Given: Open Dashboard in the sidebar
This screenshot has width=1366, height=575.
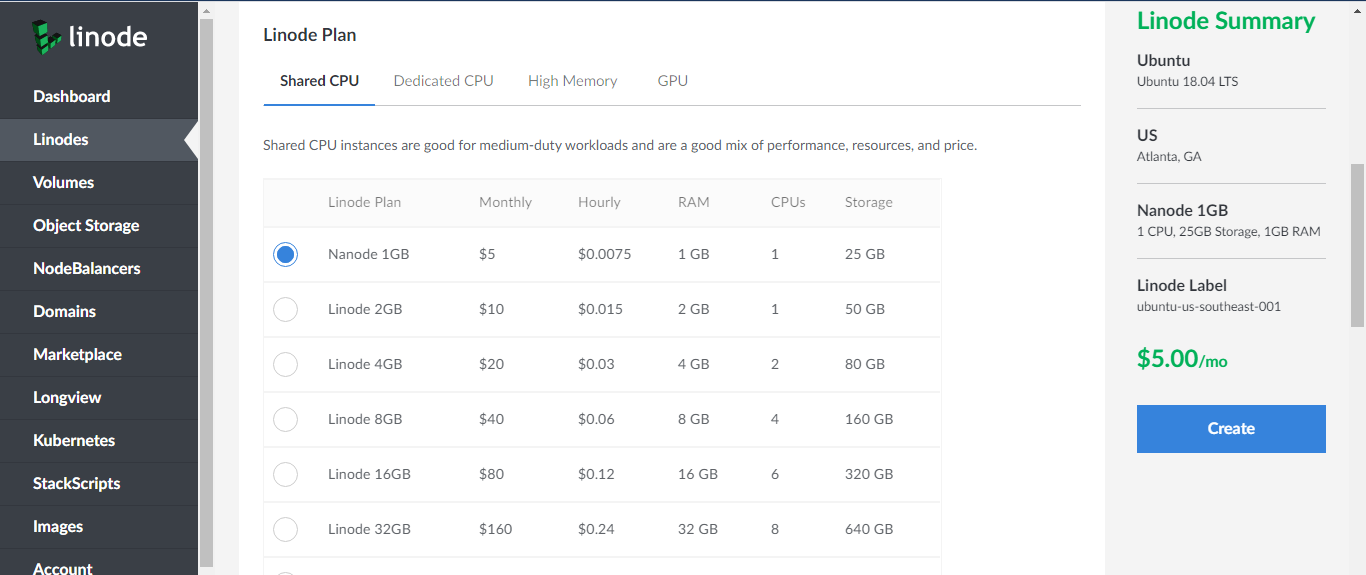Looking at the screenshot, I should pyautogui.click(x=72, y=97).
